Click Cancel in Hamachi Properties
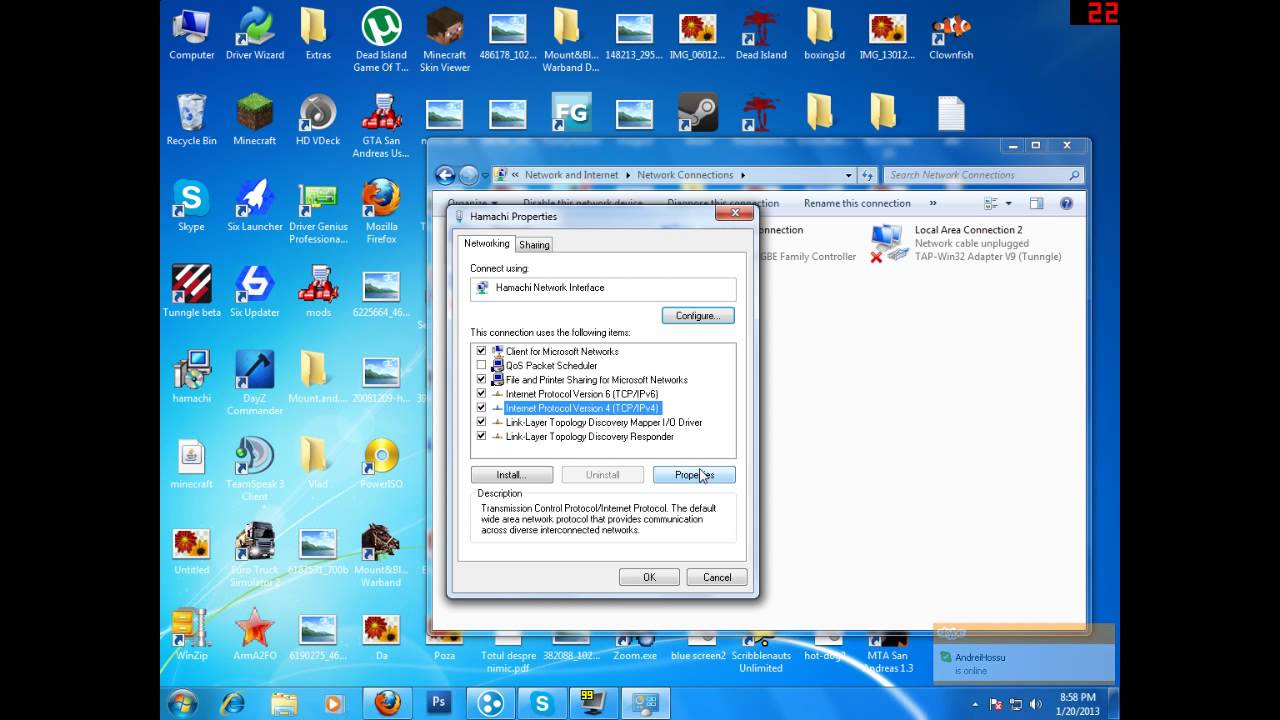1280x720 pixels. coord(717,577)
